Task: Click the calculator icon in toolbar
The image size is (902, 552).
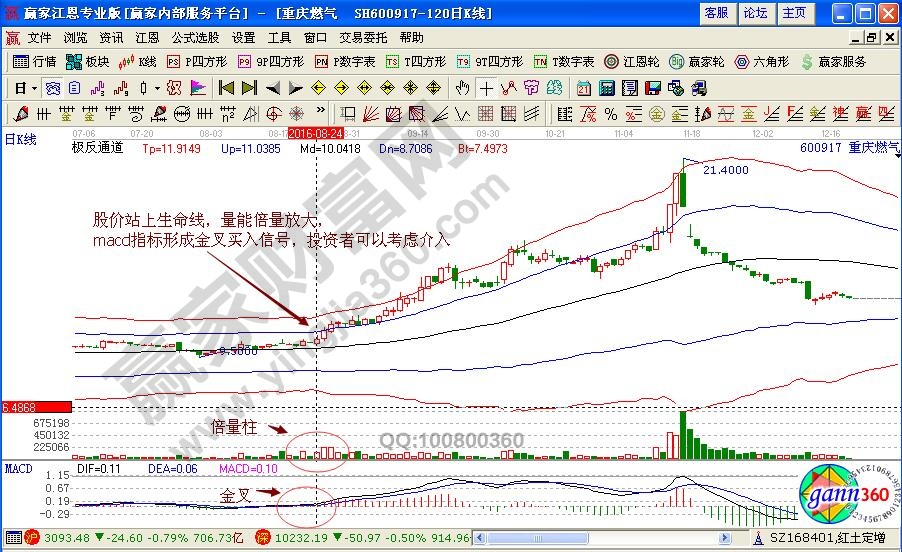Action: click(x=608, y=87)
